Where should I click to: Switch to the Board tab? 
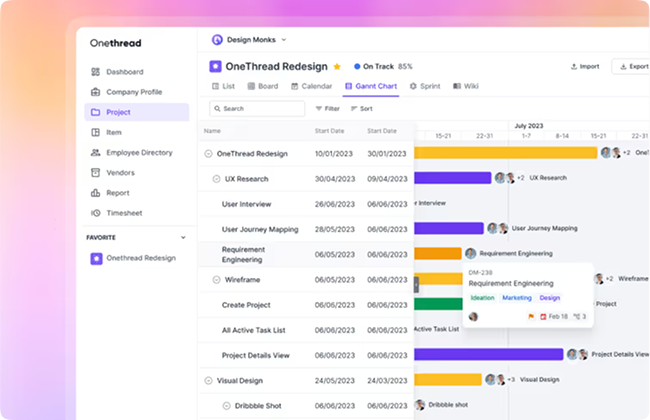[262, 87]
